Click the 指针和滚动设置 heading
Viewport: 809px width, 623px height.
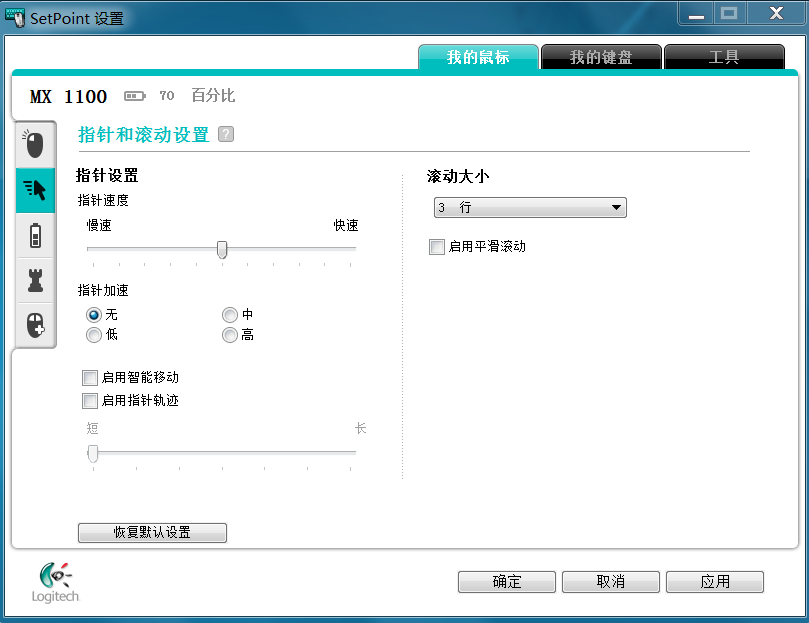[x=144, y=135]
